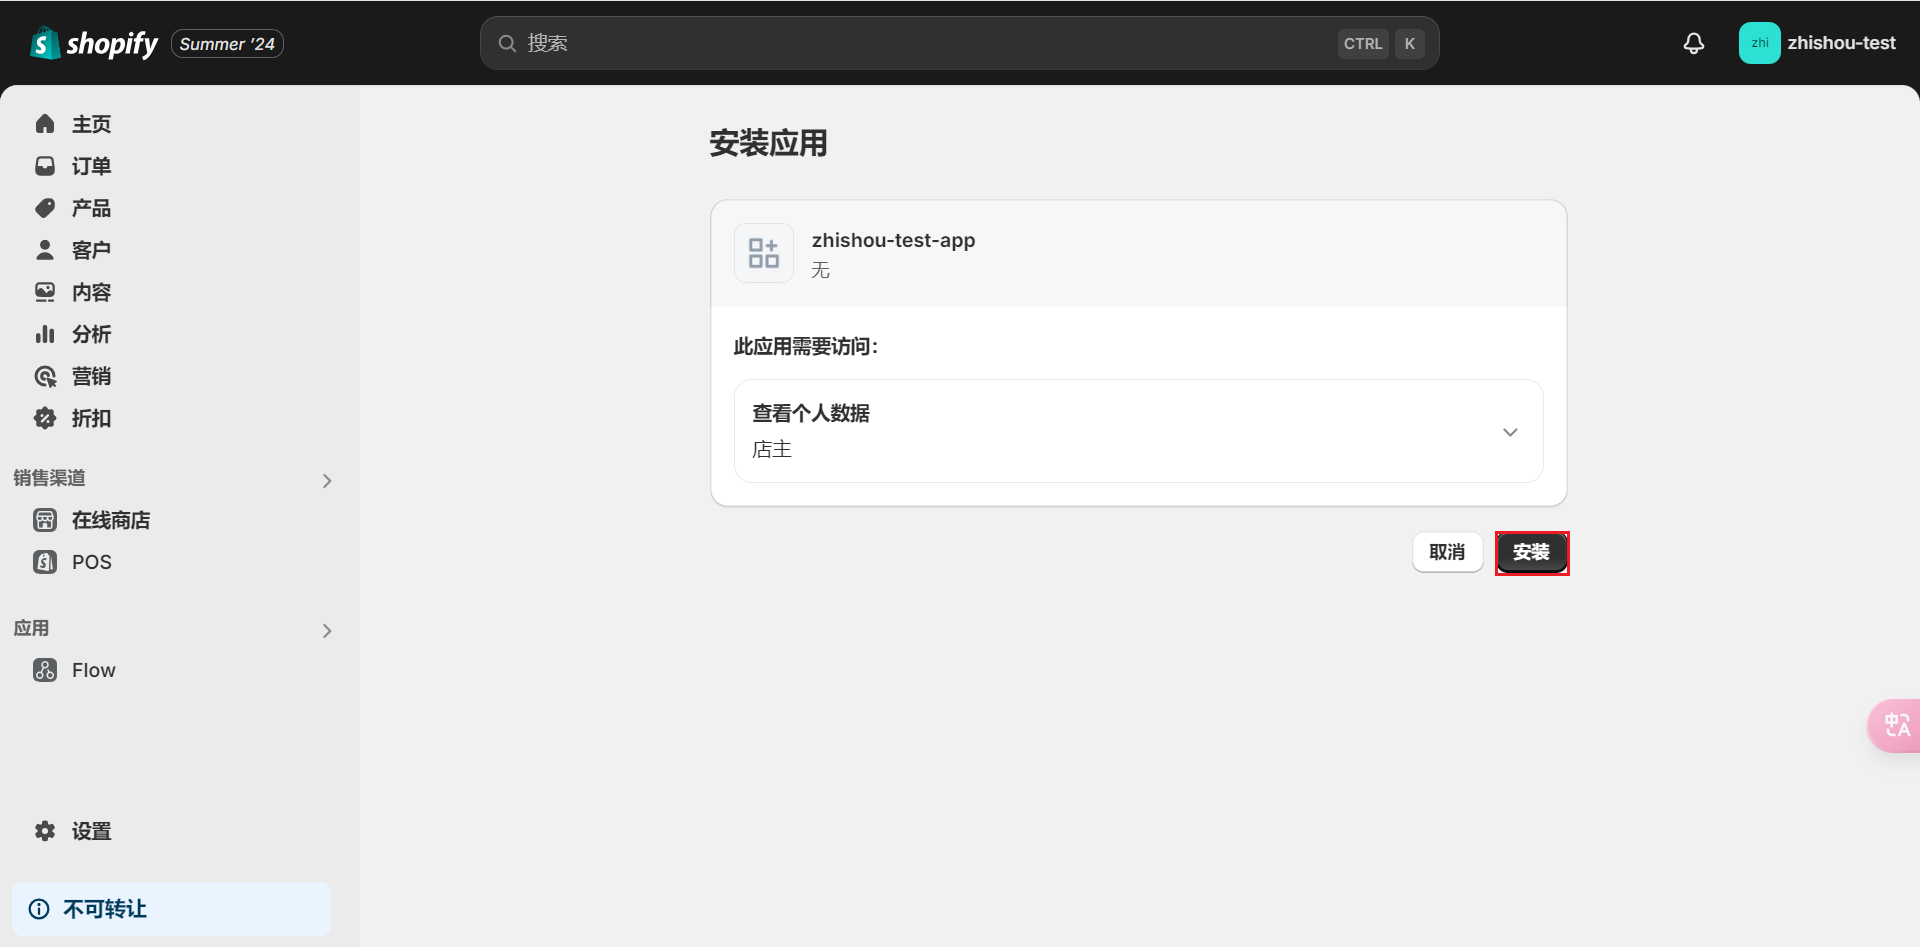Click the 分析 bar chart icon
Image resolution: width=1920 pixels, height=947 pixels.
pos(45,334)
